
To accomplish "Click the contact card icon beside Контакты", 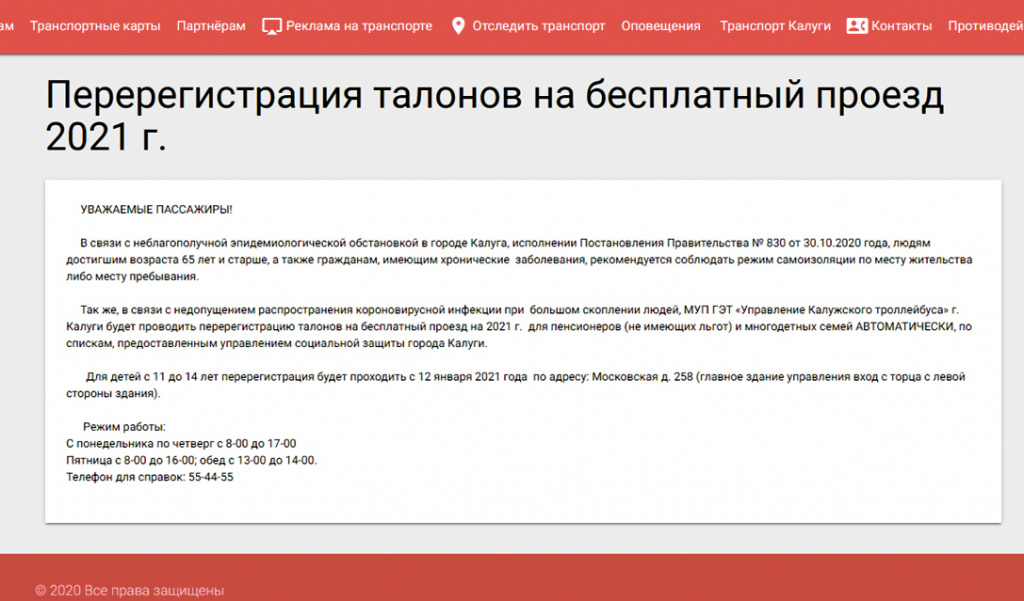I will [x=856, y=26].
